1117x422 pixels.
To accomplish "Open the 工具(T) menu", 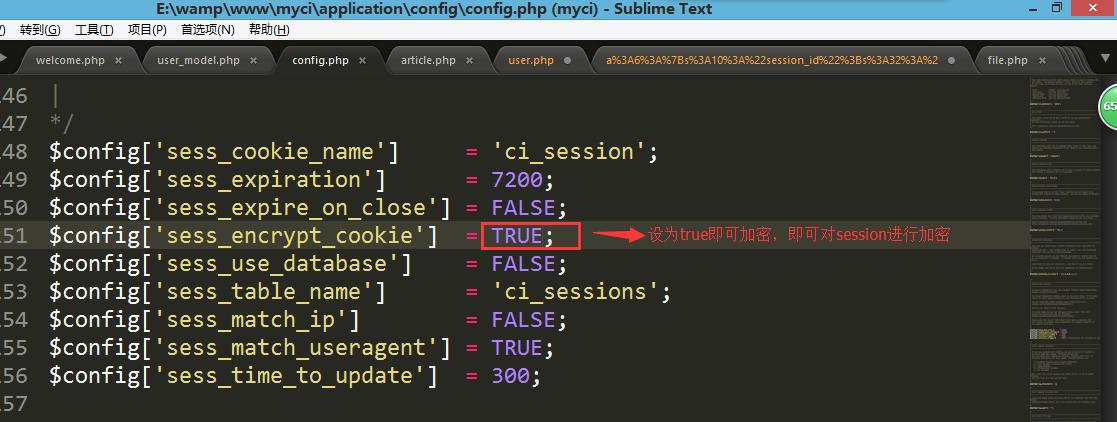I will 94,30.
